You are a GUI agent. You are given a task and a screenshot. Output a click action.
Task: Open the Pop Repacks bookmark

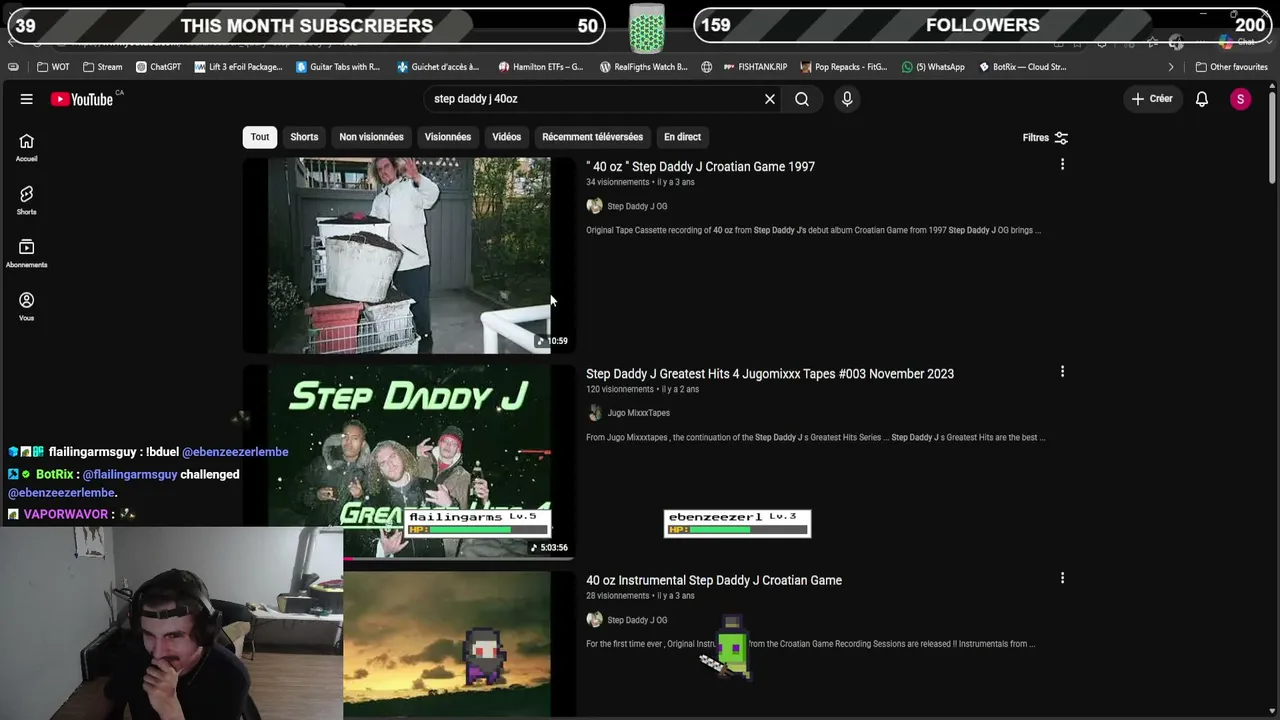click(842, 67)
